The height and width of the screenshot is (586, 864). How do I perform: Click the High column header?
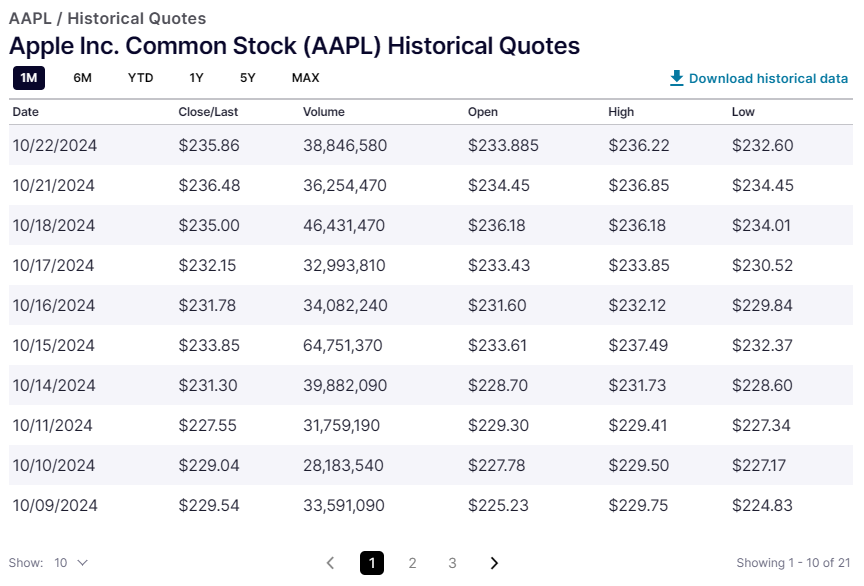621,112
